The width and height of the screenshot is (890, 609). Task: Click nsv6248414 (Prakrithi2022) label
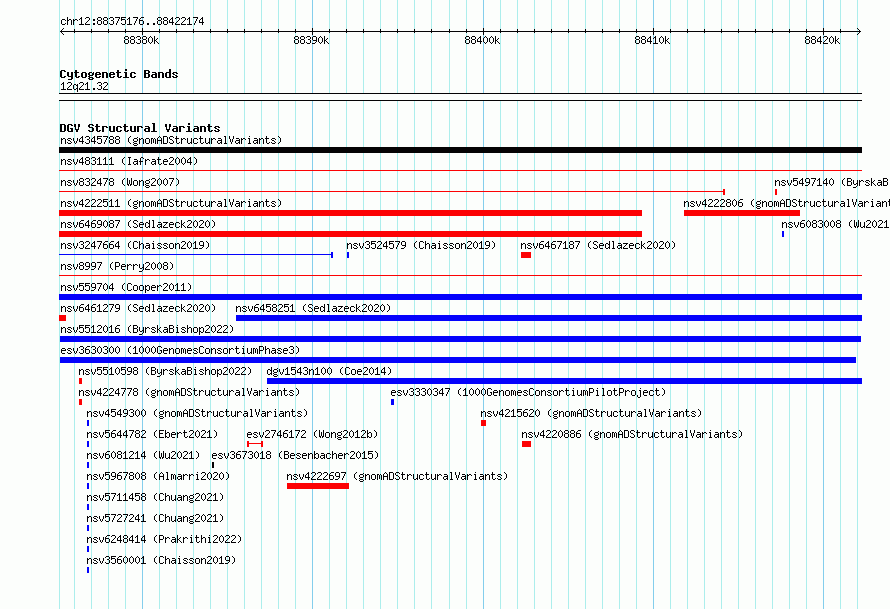coord(164,539)
